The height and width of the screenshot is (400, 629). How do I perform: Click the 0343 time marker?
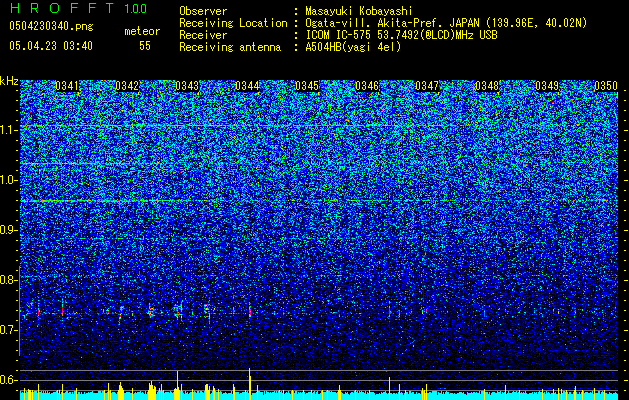187,86
